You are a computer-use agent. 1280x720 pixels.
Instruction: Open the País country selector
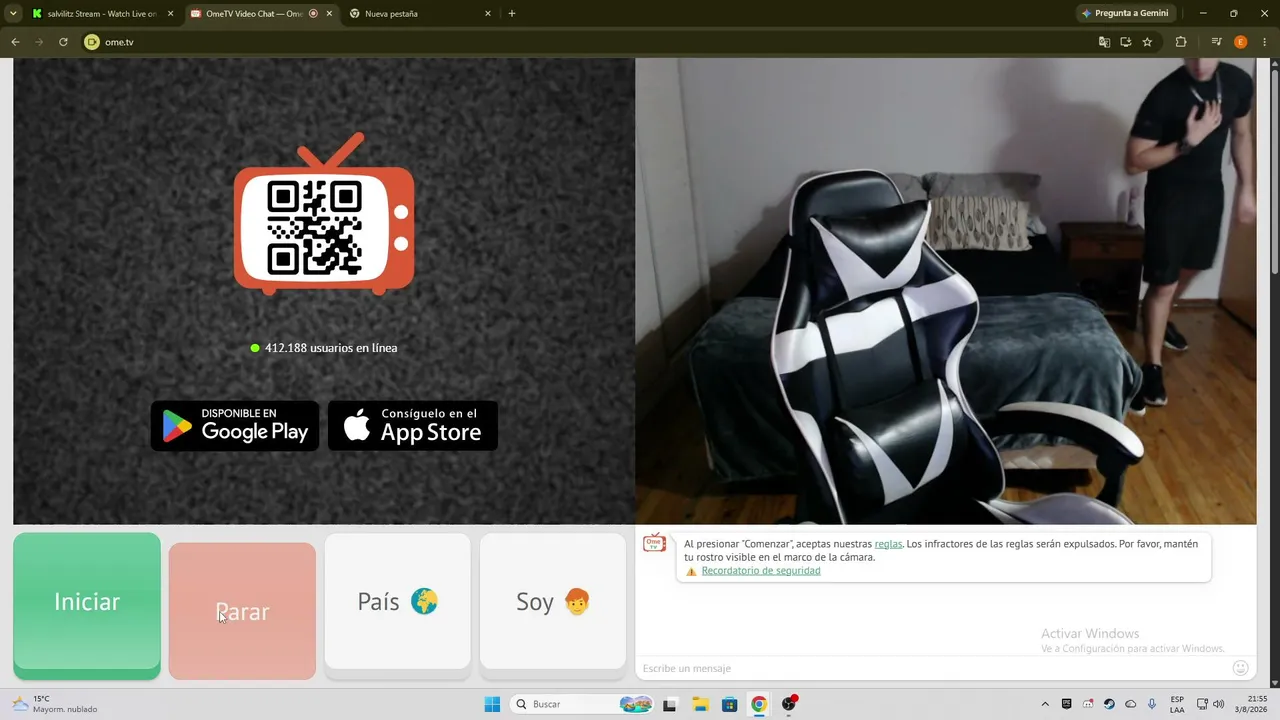click(x=397, y=601)
